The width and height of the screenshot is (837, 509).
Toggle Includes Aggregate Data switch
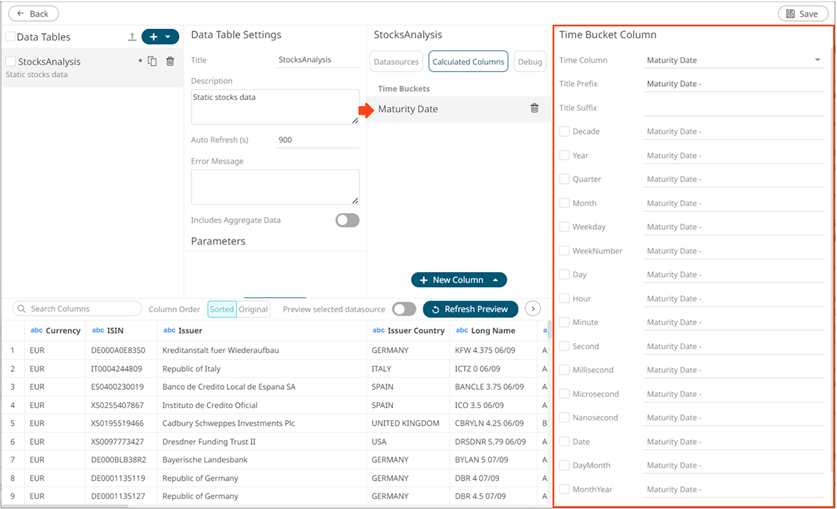coord(348,220)
